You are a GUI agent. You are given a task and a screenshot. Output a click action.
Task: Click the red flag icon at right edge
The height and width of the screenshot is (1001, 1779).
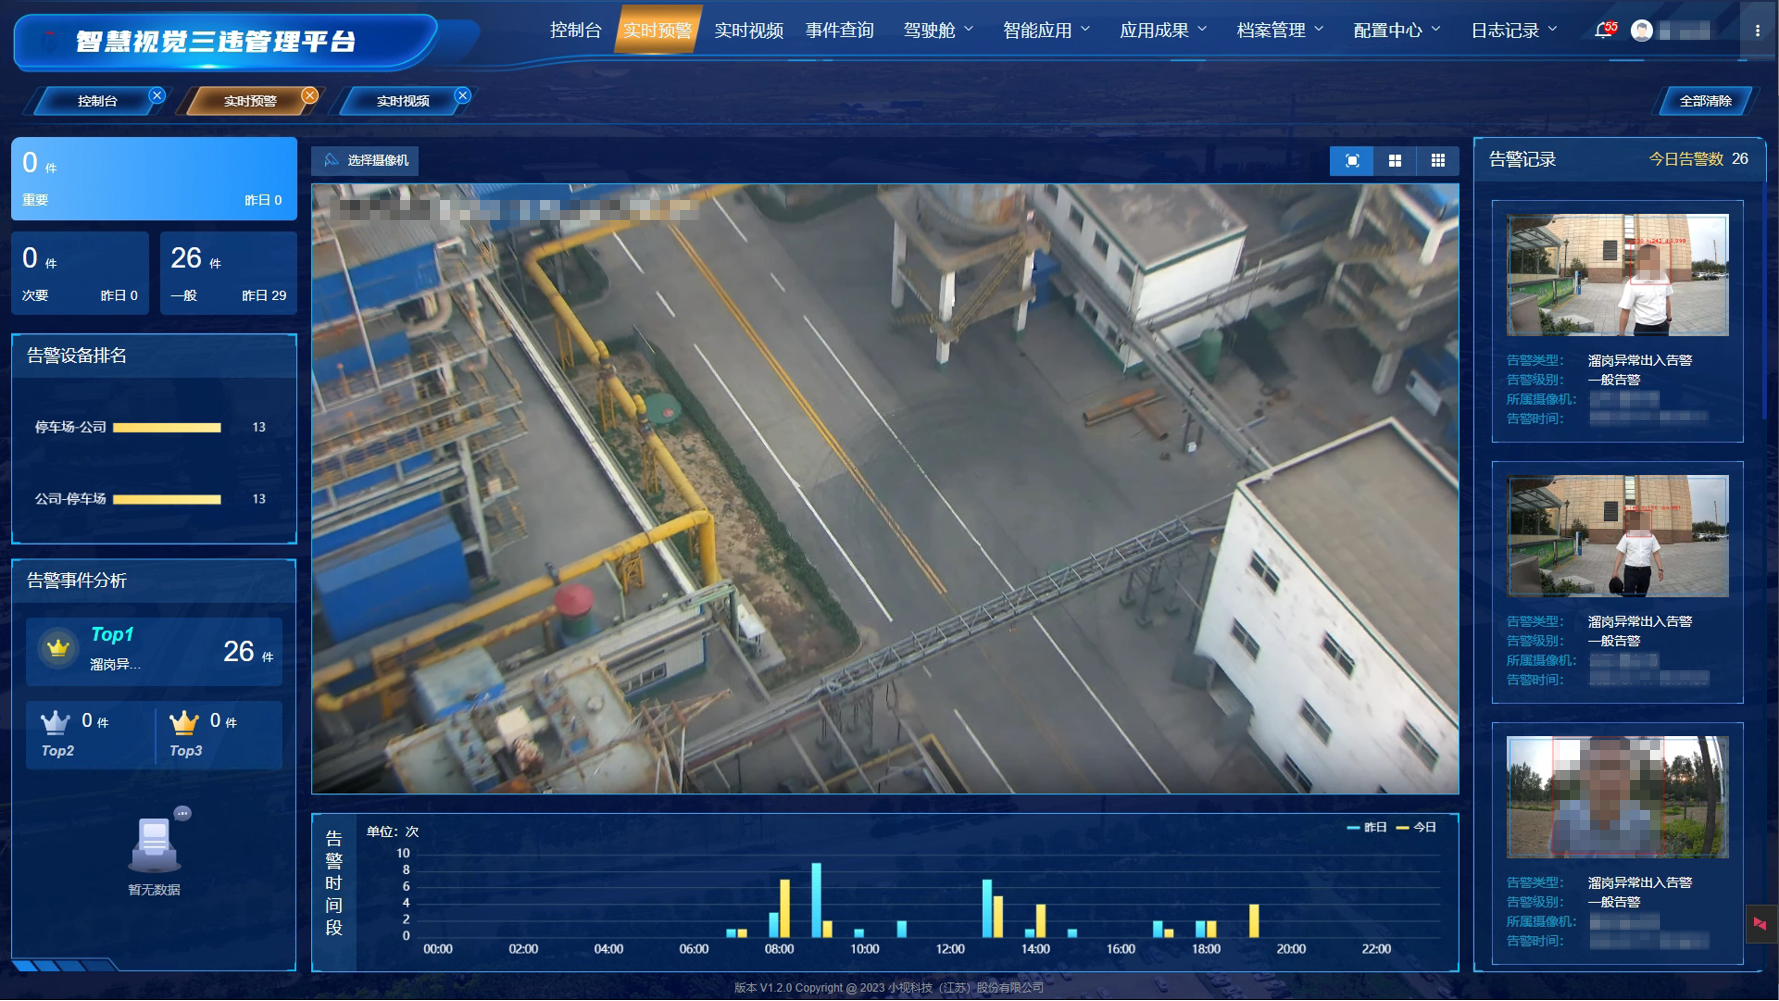pyautogui.click(x=1759, y=924)
